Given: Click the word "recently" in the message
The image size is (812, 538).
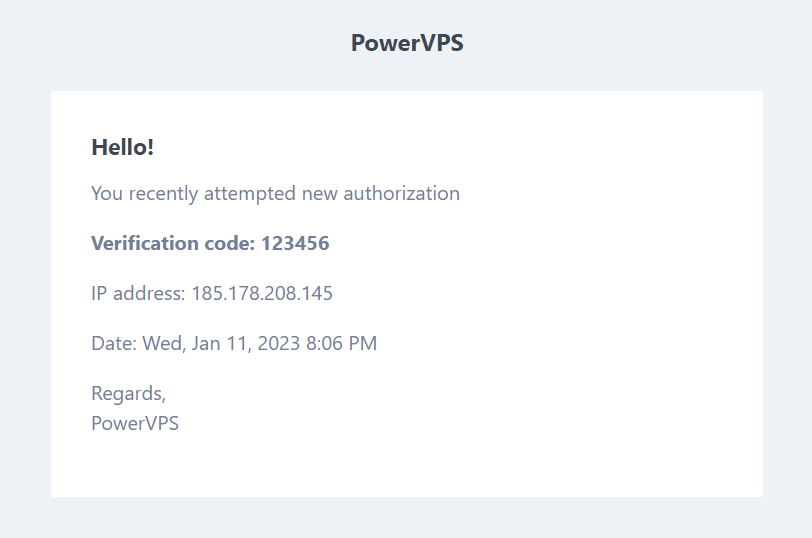Looking at the screenshot, I should click(163, 194).
